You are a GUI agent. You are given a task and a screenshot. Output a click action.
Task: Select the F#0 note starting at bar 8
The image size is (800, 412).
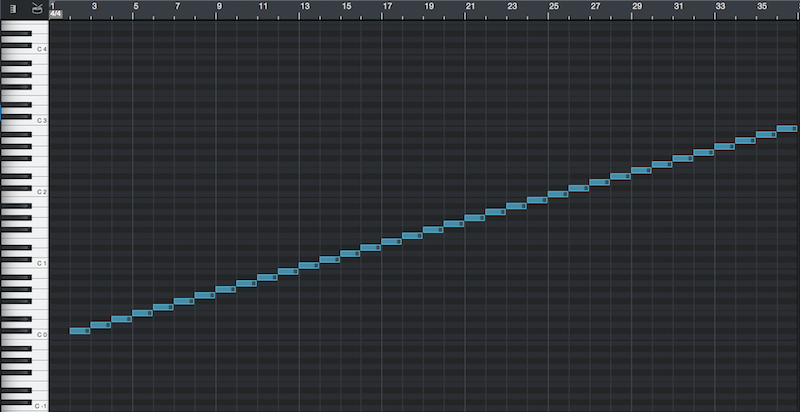click(x=205, y=295)
